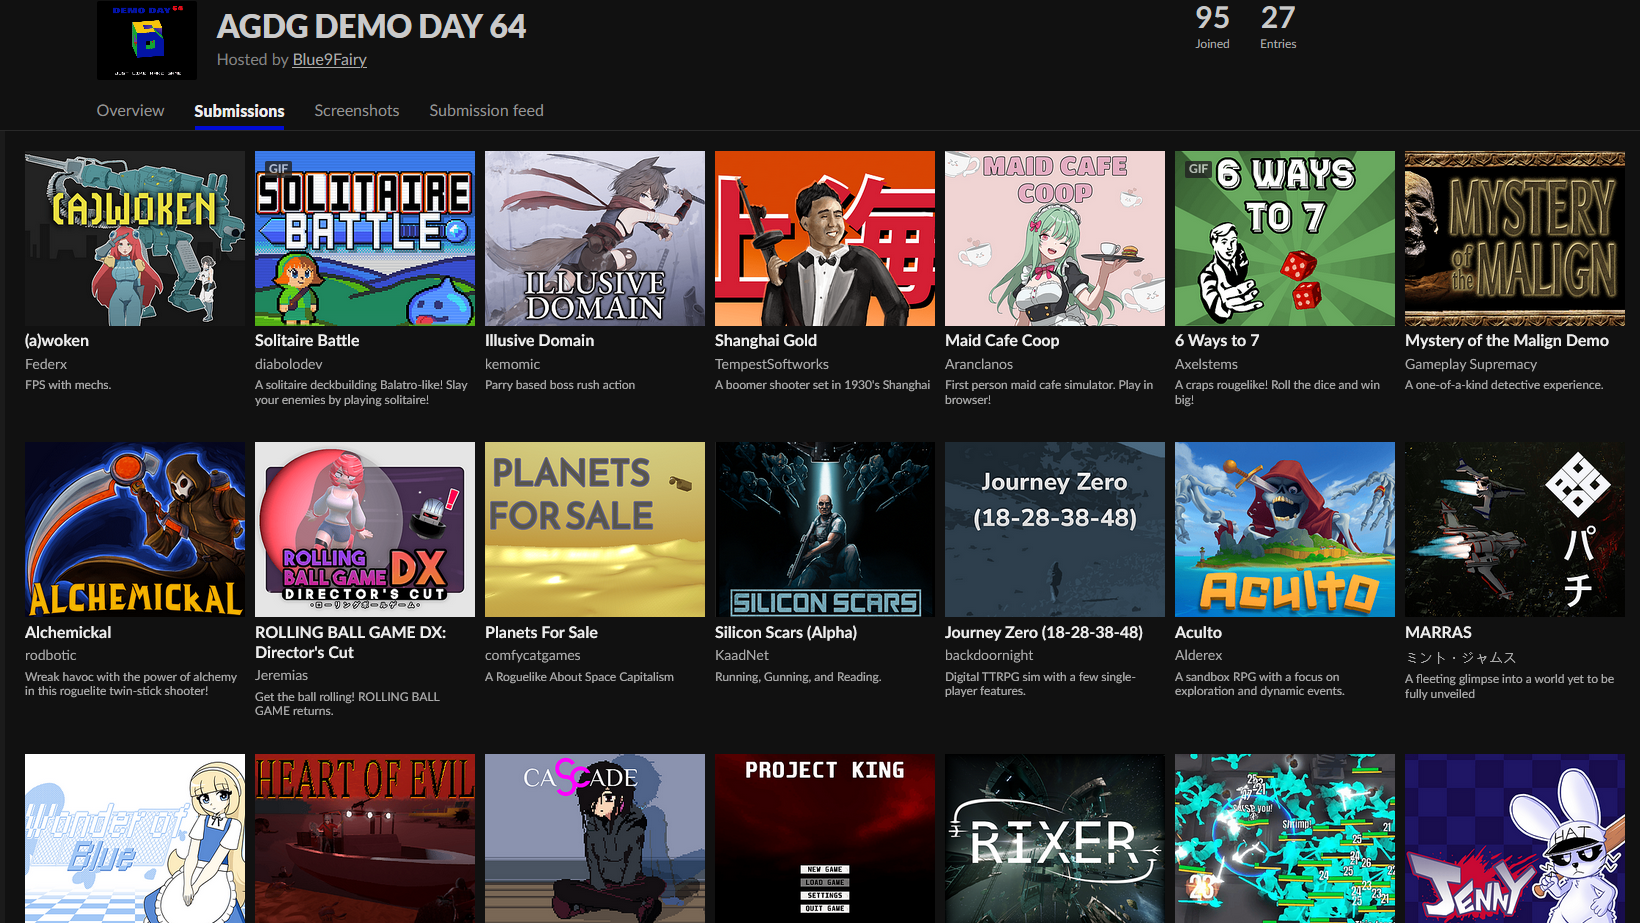Image resolution: width=1640 pixels, height=923 pixels.
Task: View author Federx's profile
Action: click(x=46, y=365)
